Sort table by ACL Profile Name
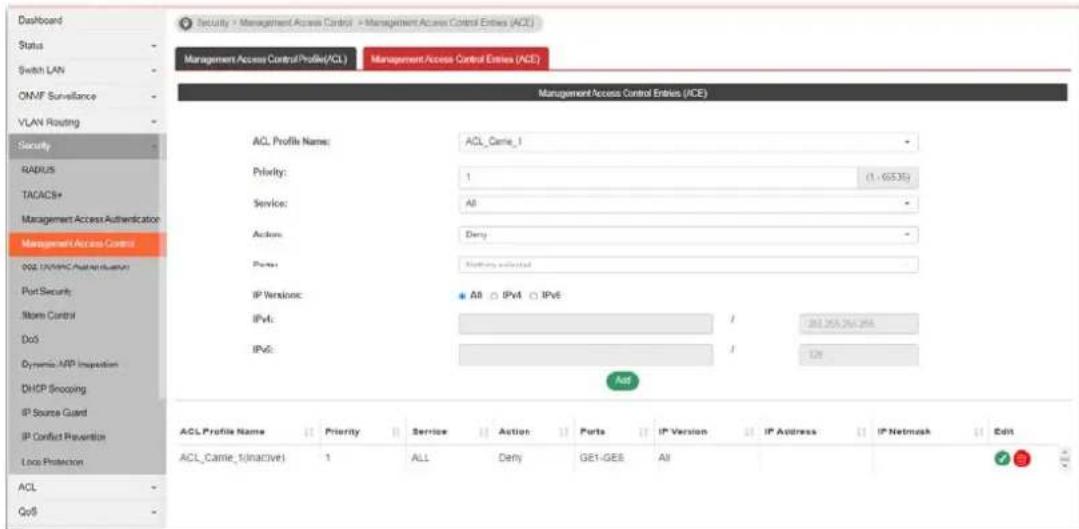Image resolution: width=1079 pixels, height=529 pixels. pyautogui.click(x=309, y=431)
